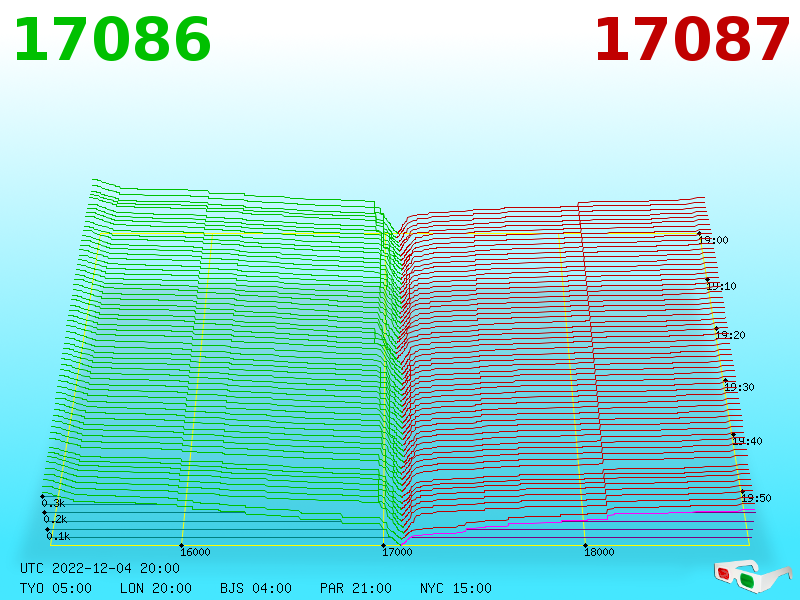Click the green bid price 17086
800x600 pixels.
112,40
